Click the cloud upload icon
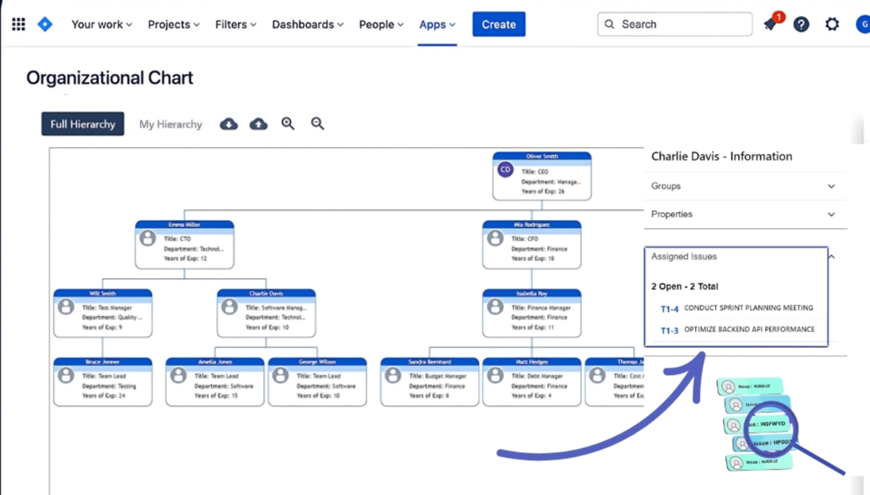 coord(258,124)
